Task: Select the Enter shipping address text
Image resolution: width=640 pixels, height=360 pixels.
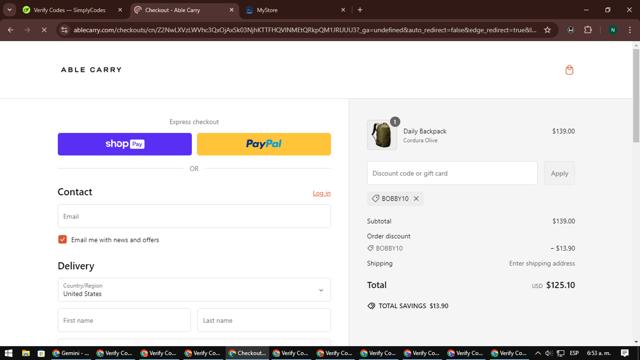Action: pos(542,264)
